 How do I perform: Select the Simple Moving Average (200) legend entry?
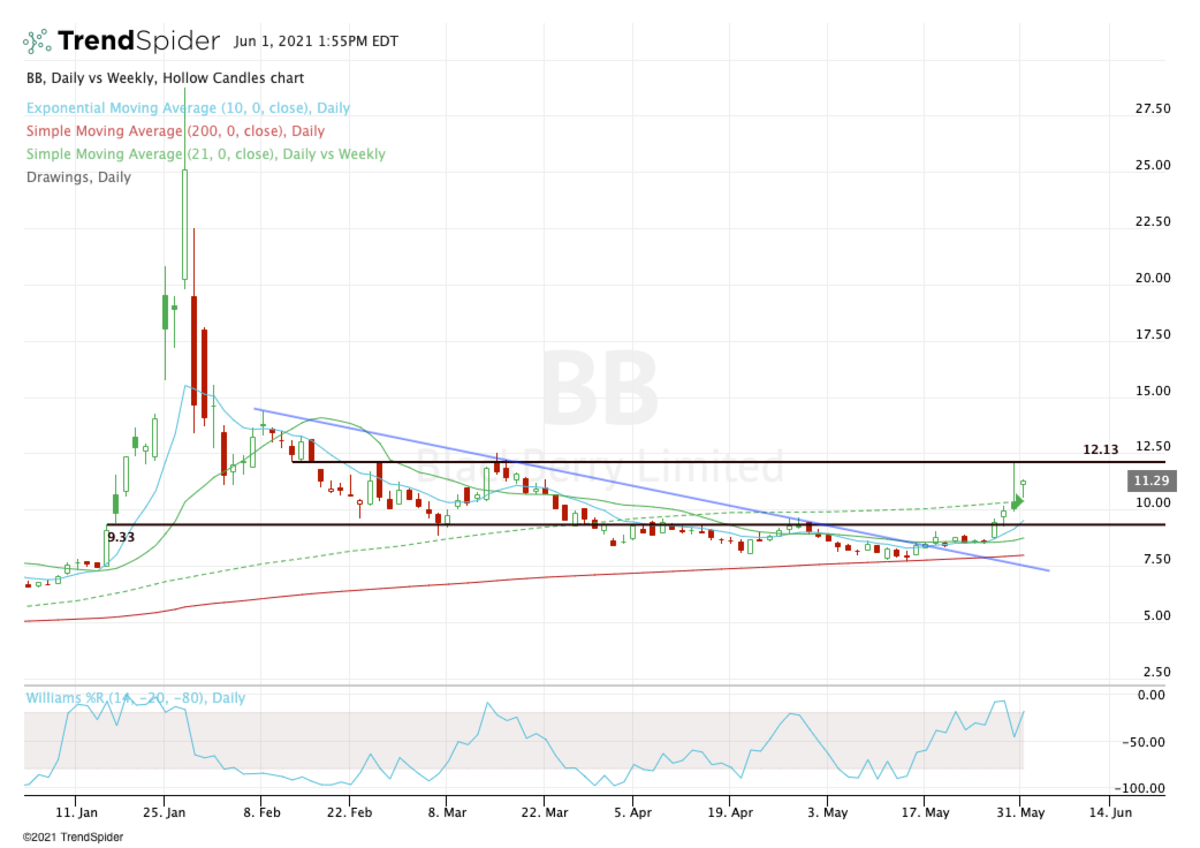coord(175,131)
